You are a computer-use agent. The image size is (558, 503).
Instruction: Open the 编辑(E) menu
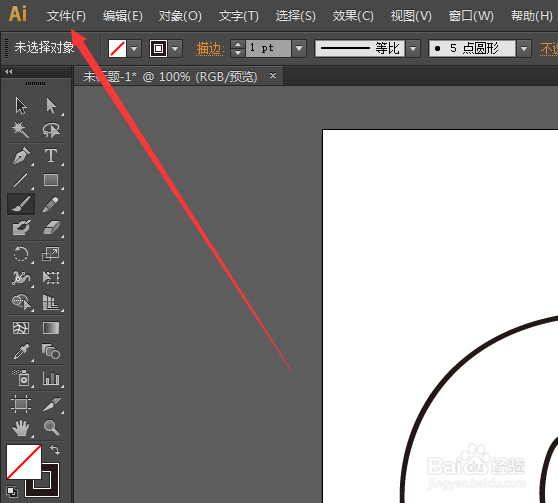122,16
